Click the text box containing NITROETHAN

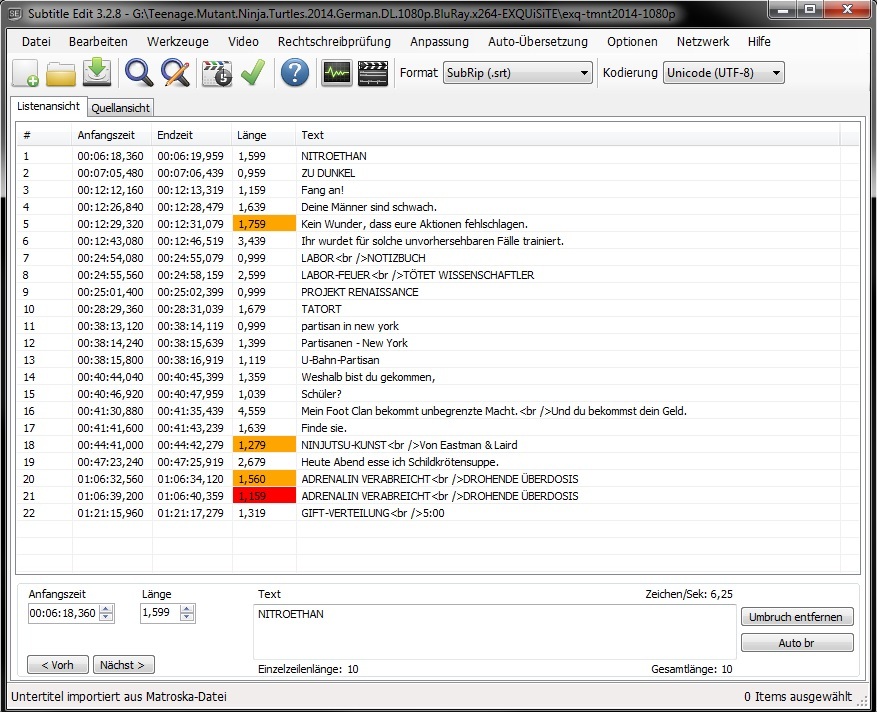click(x=494, y=631)
